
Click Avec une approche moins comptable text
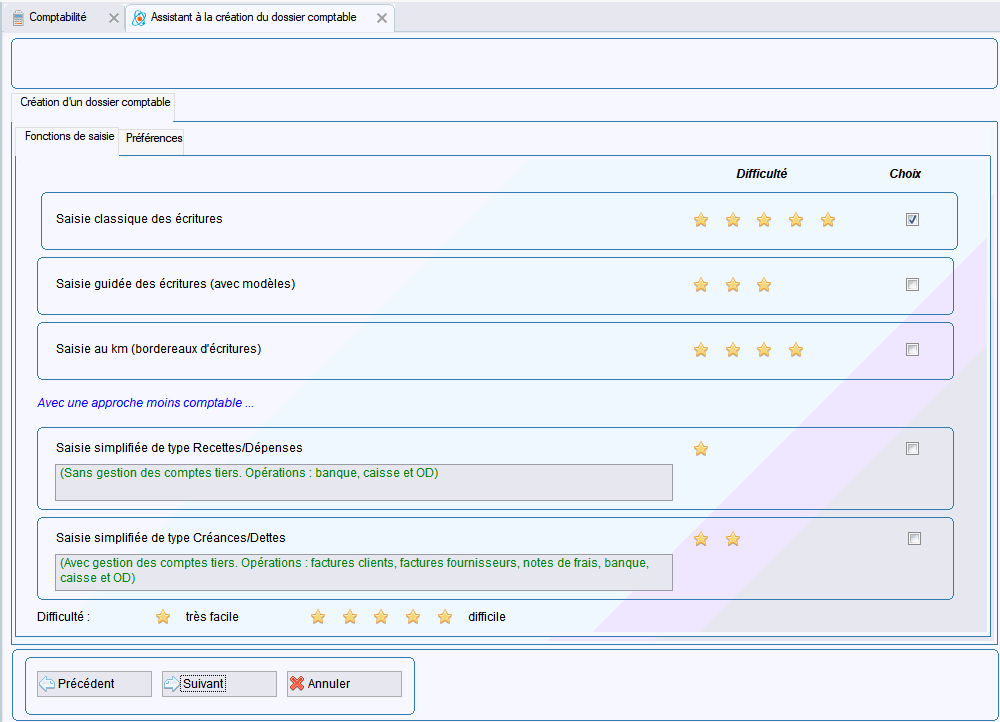[145, 403]
